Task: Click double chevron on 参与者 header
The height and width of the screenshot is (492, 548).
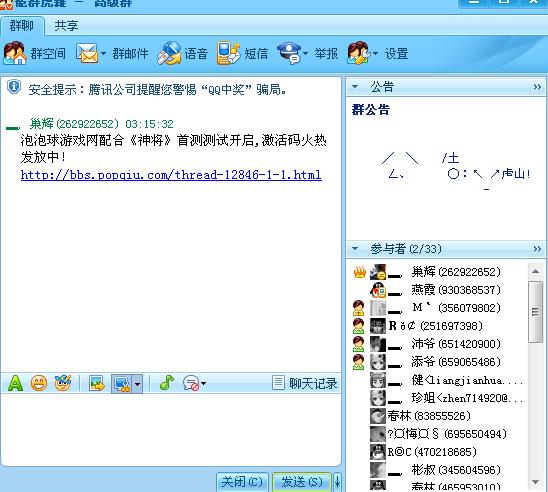Action: pos(537,249)
